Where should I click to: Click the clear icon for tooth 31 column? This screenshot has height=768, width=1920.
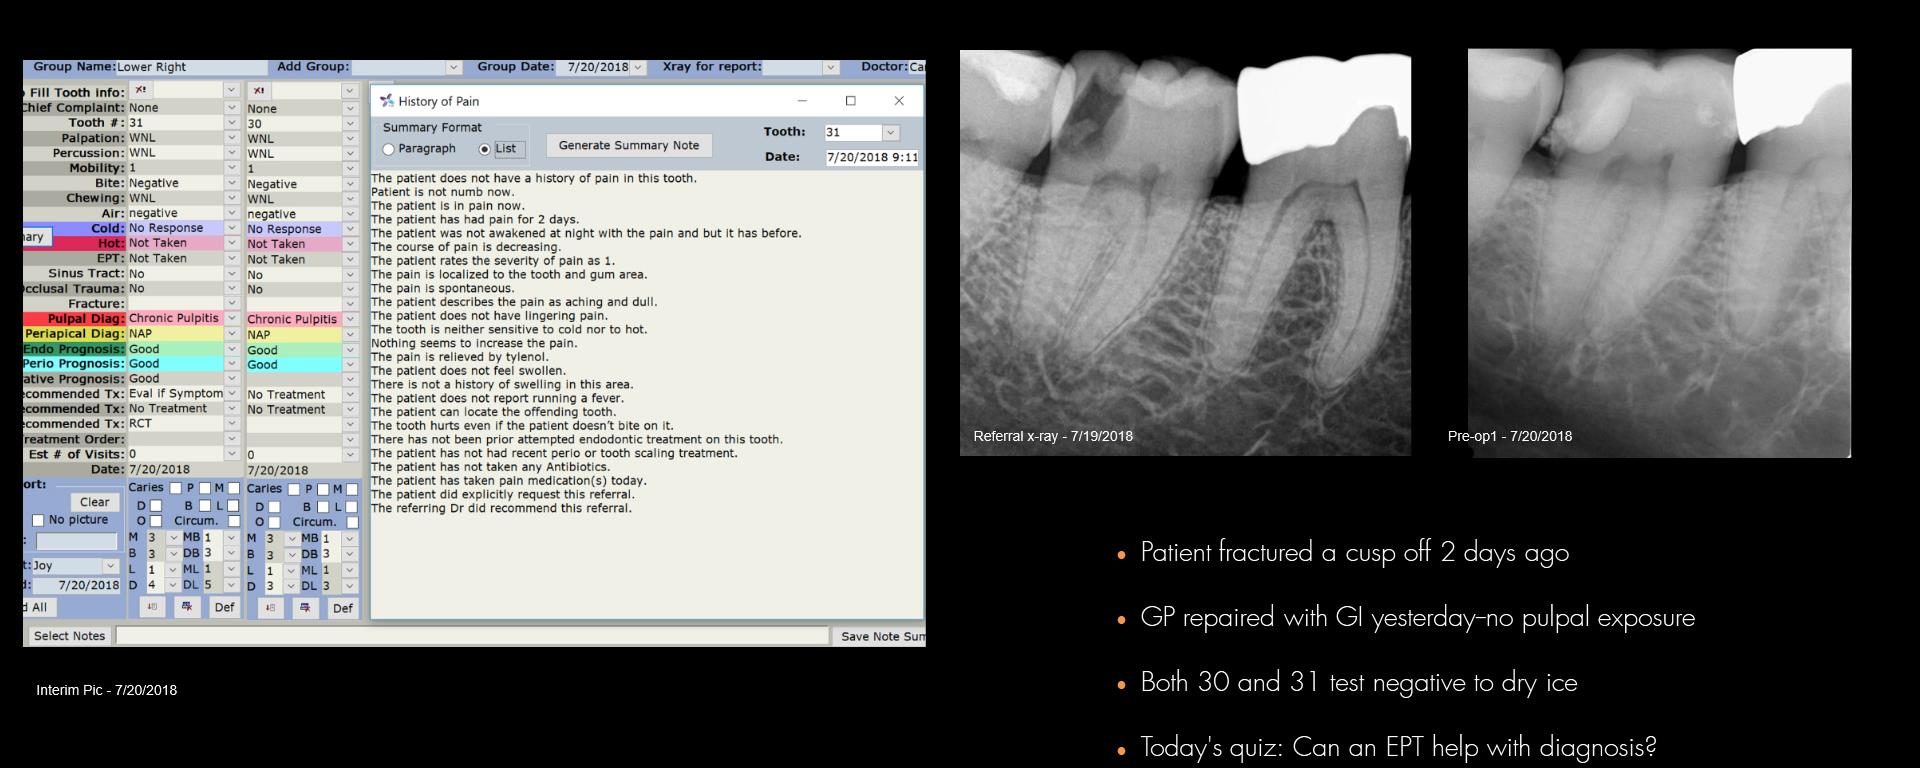click(x=140, y=90)
